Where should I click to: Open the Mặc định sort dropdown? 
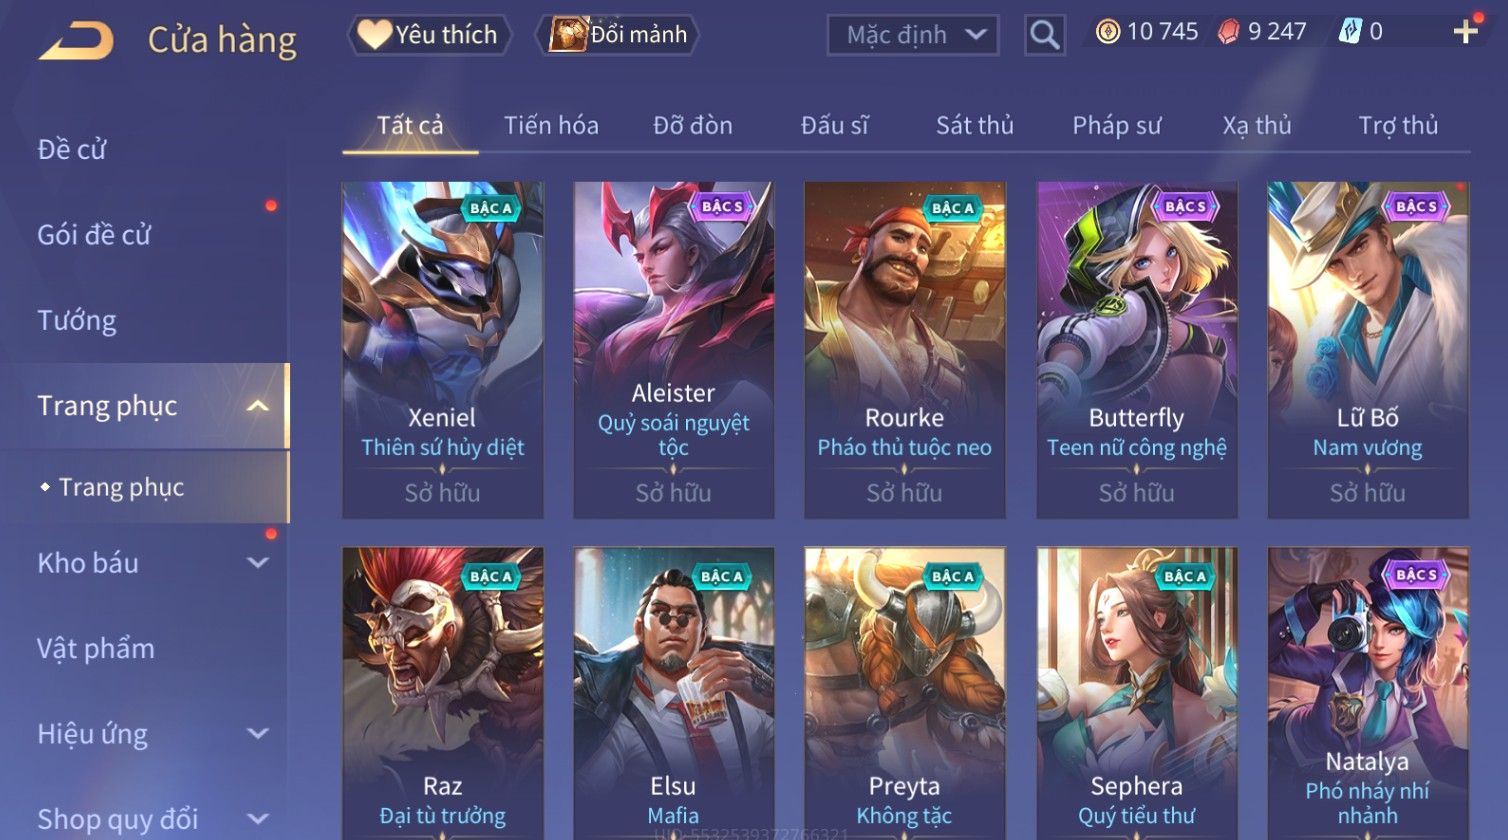click(913, 35)
